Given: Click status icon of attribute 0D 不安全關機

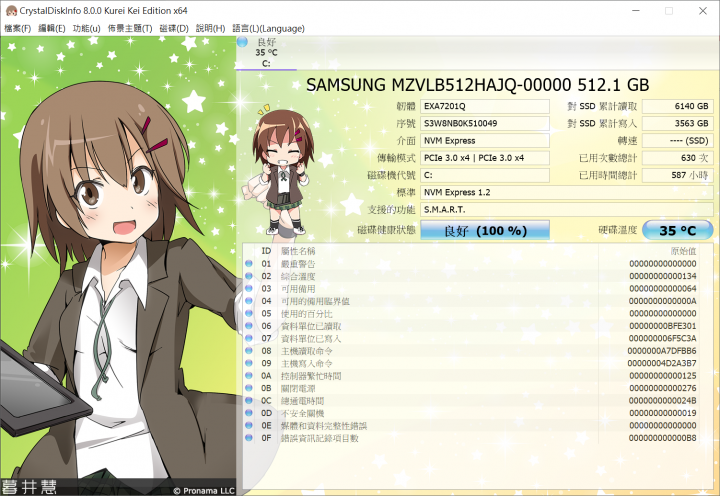Looking at the screenshot, I should click(249, 413).
